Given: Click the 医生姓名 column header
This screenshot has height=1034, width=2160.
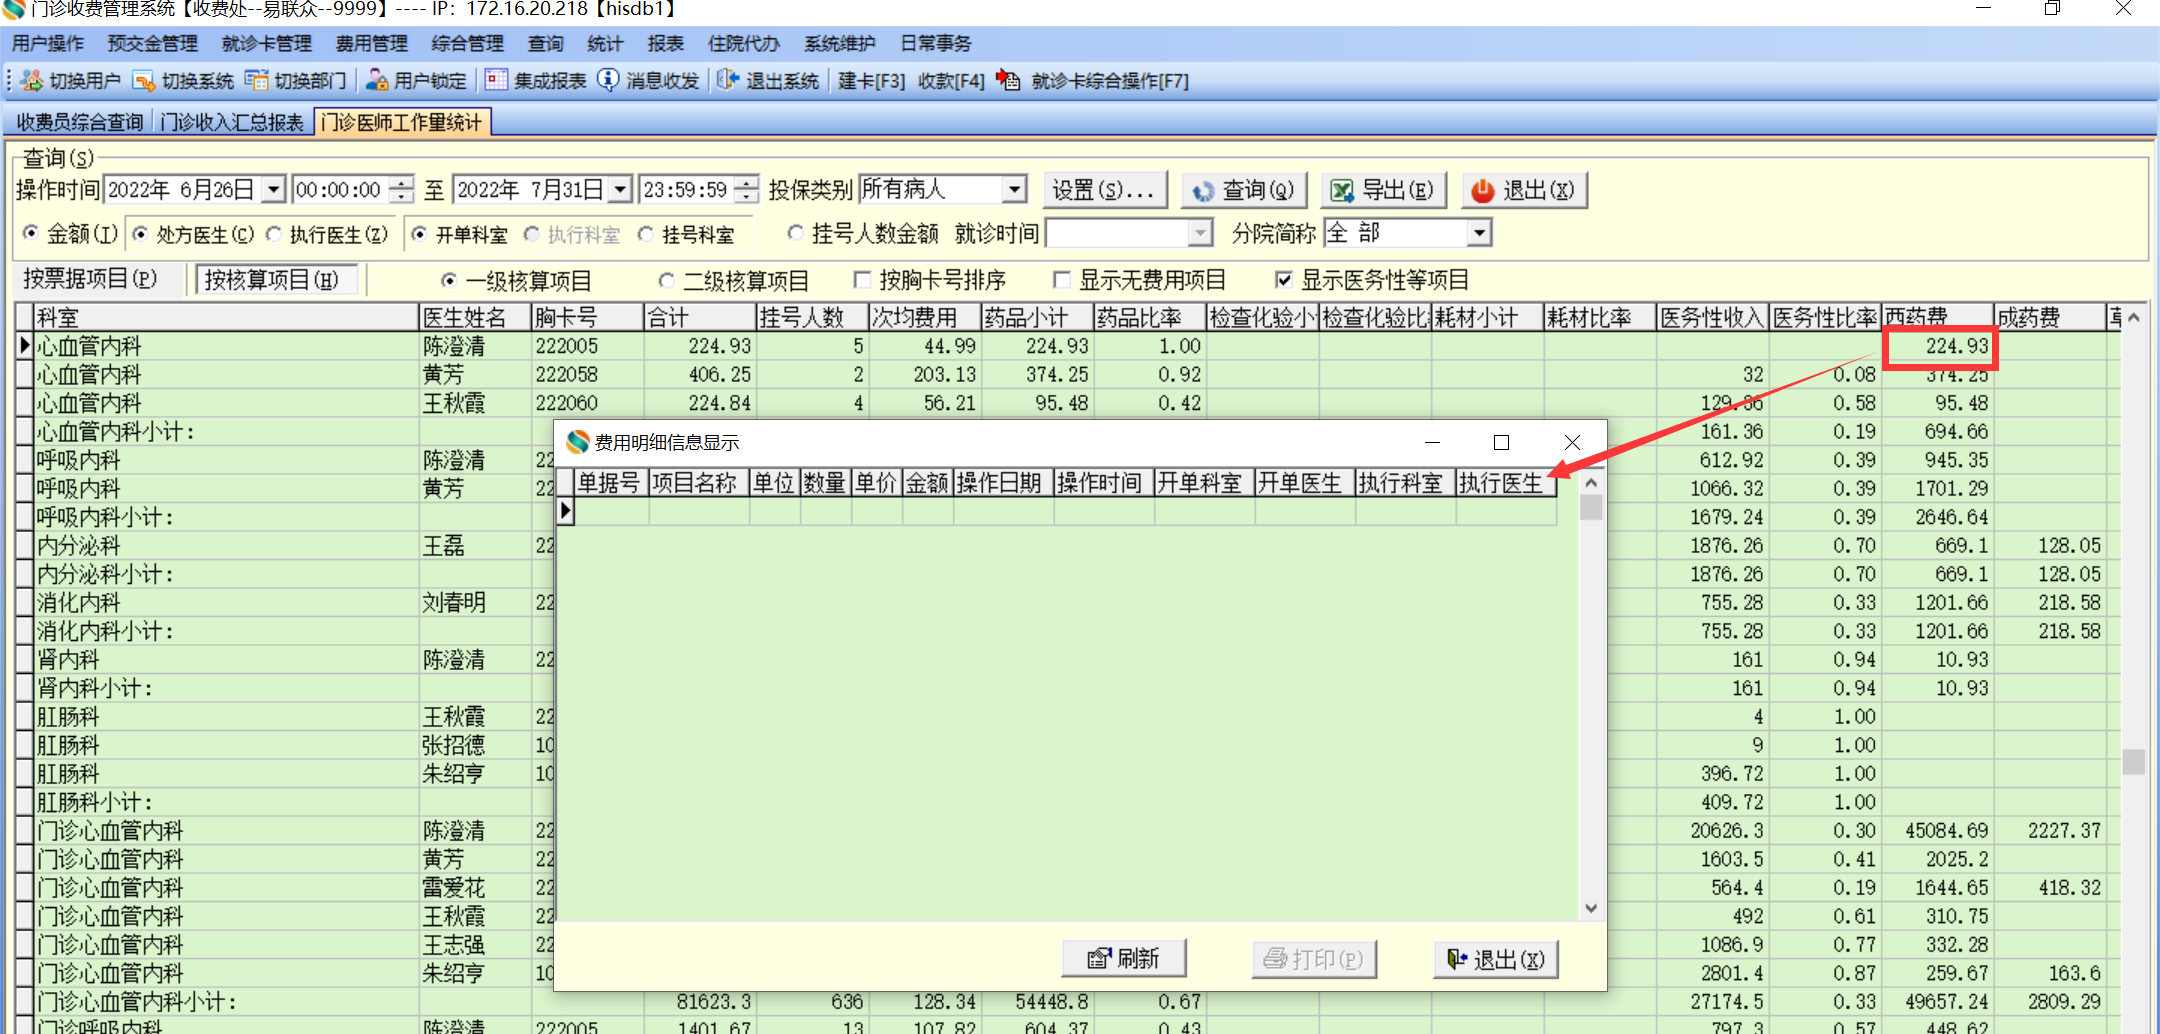Looking at the screenshot, I should coord(475,317).
